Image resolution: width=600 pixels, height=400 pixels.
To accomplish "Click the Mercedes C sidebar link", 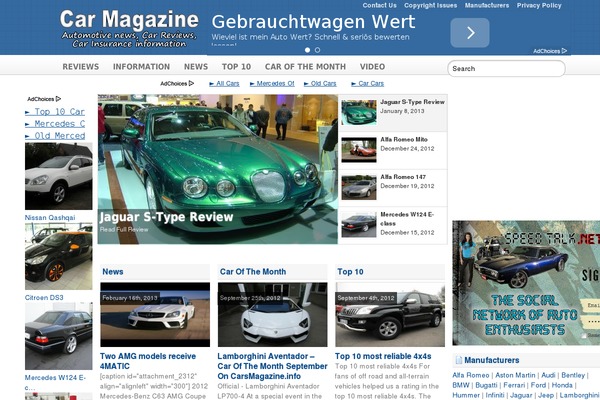I will click(55, 124).
